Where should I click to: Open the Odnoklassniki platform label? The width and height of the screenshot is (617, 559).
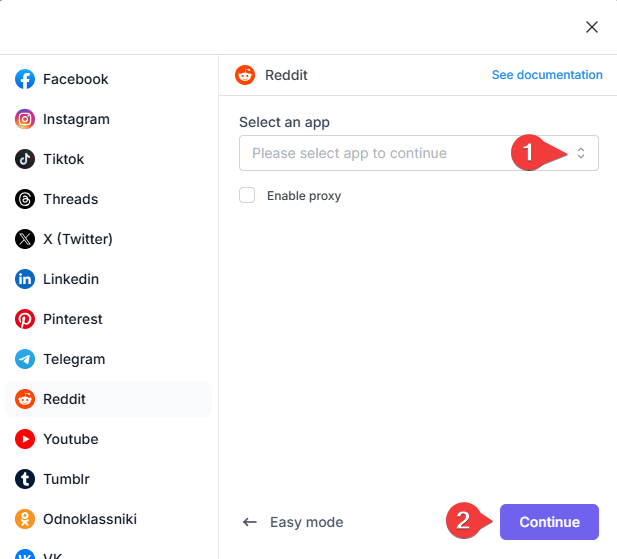click(90, 519)
